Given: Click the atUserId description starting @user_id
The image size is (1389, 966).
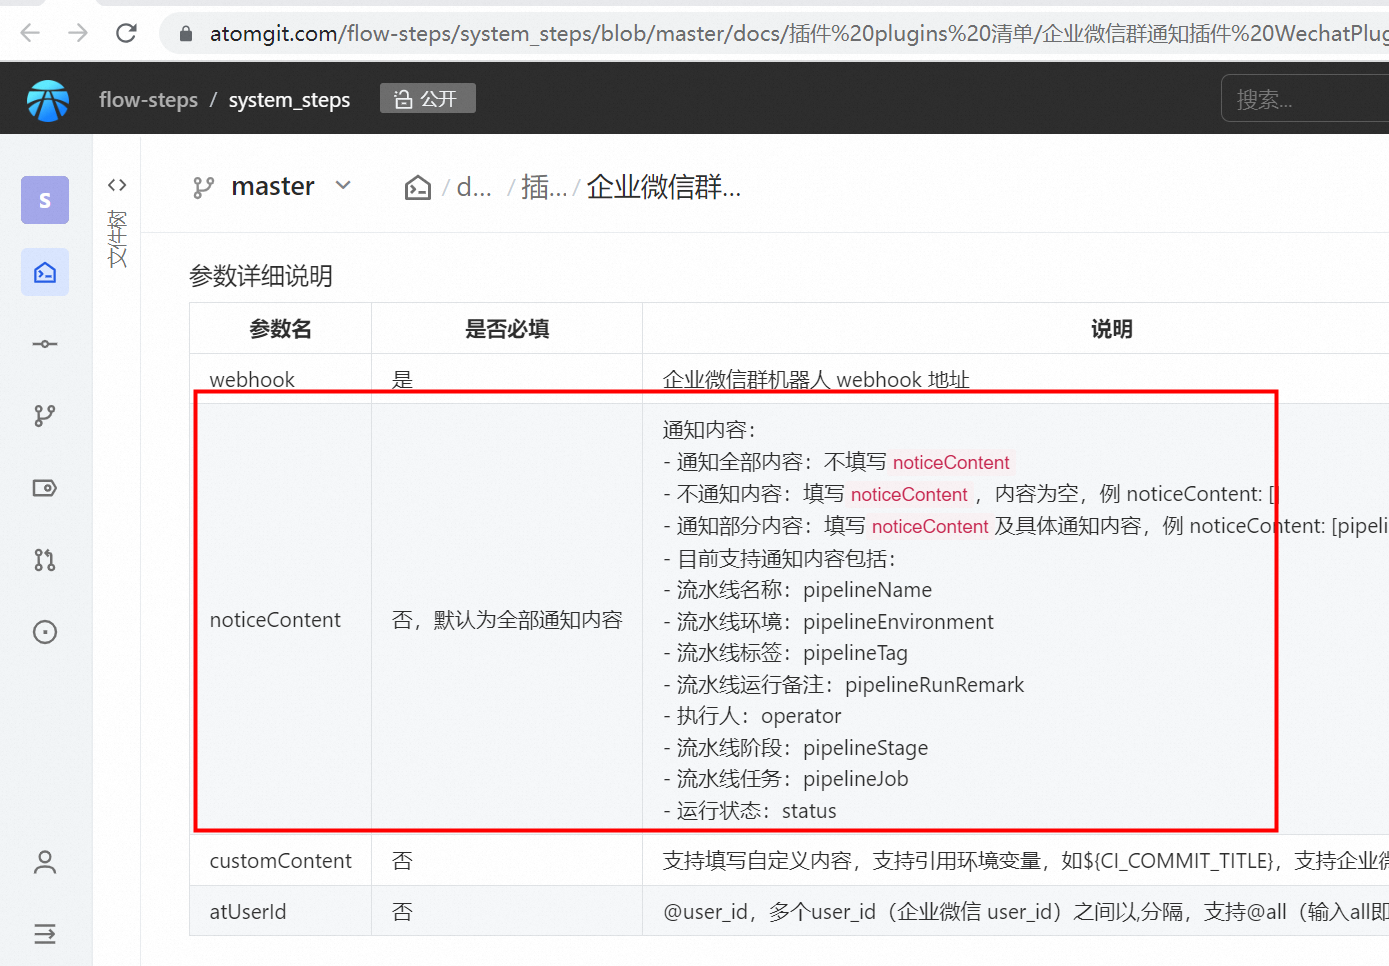Looking at the screenshot, I should pyautogui.click(x=1025, y=912).
